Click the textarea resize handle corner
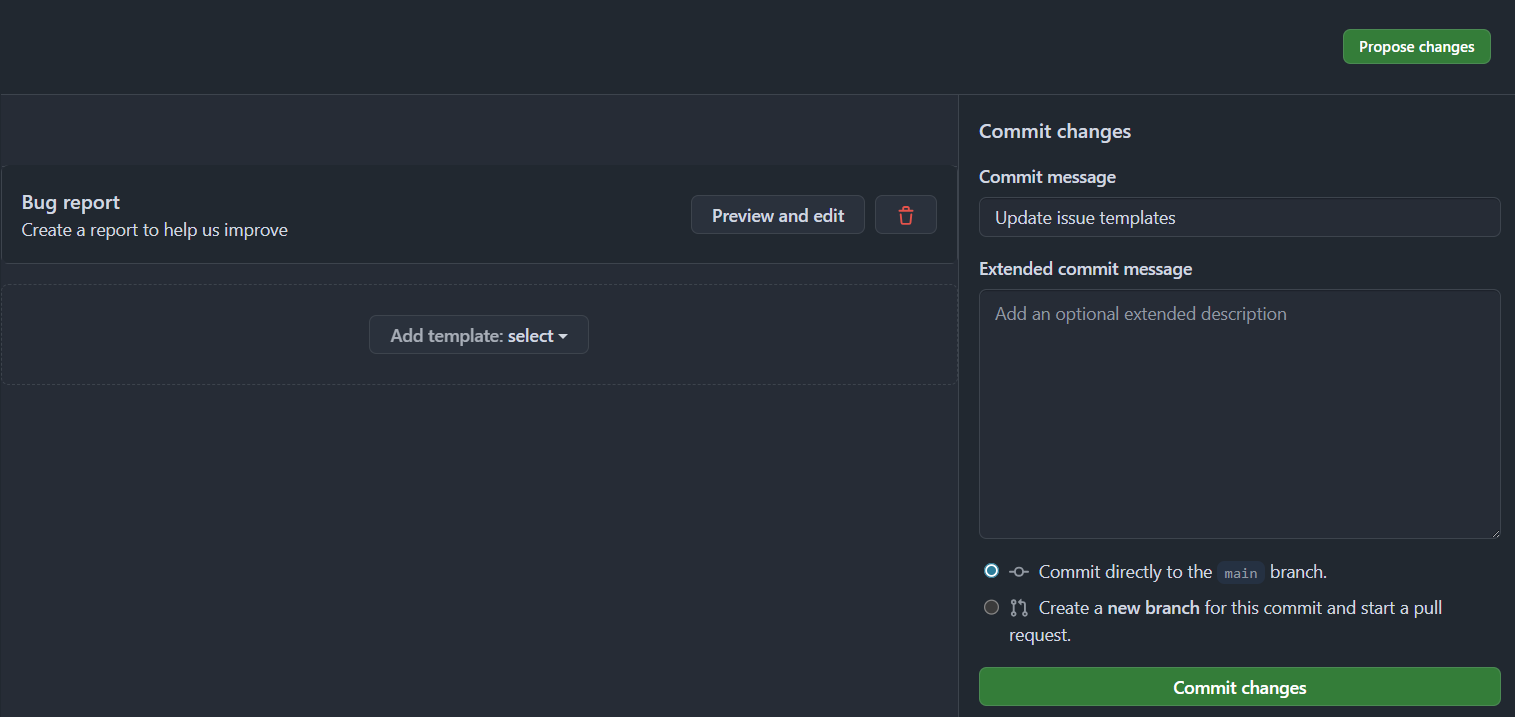 click(1494, 532)
